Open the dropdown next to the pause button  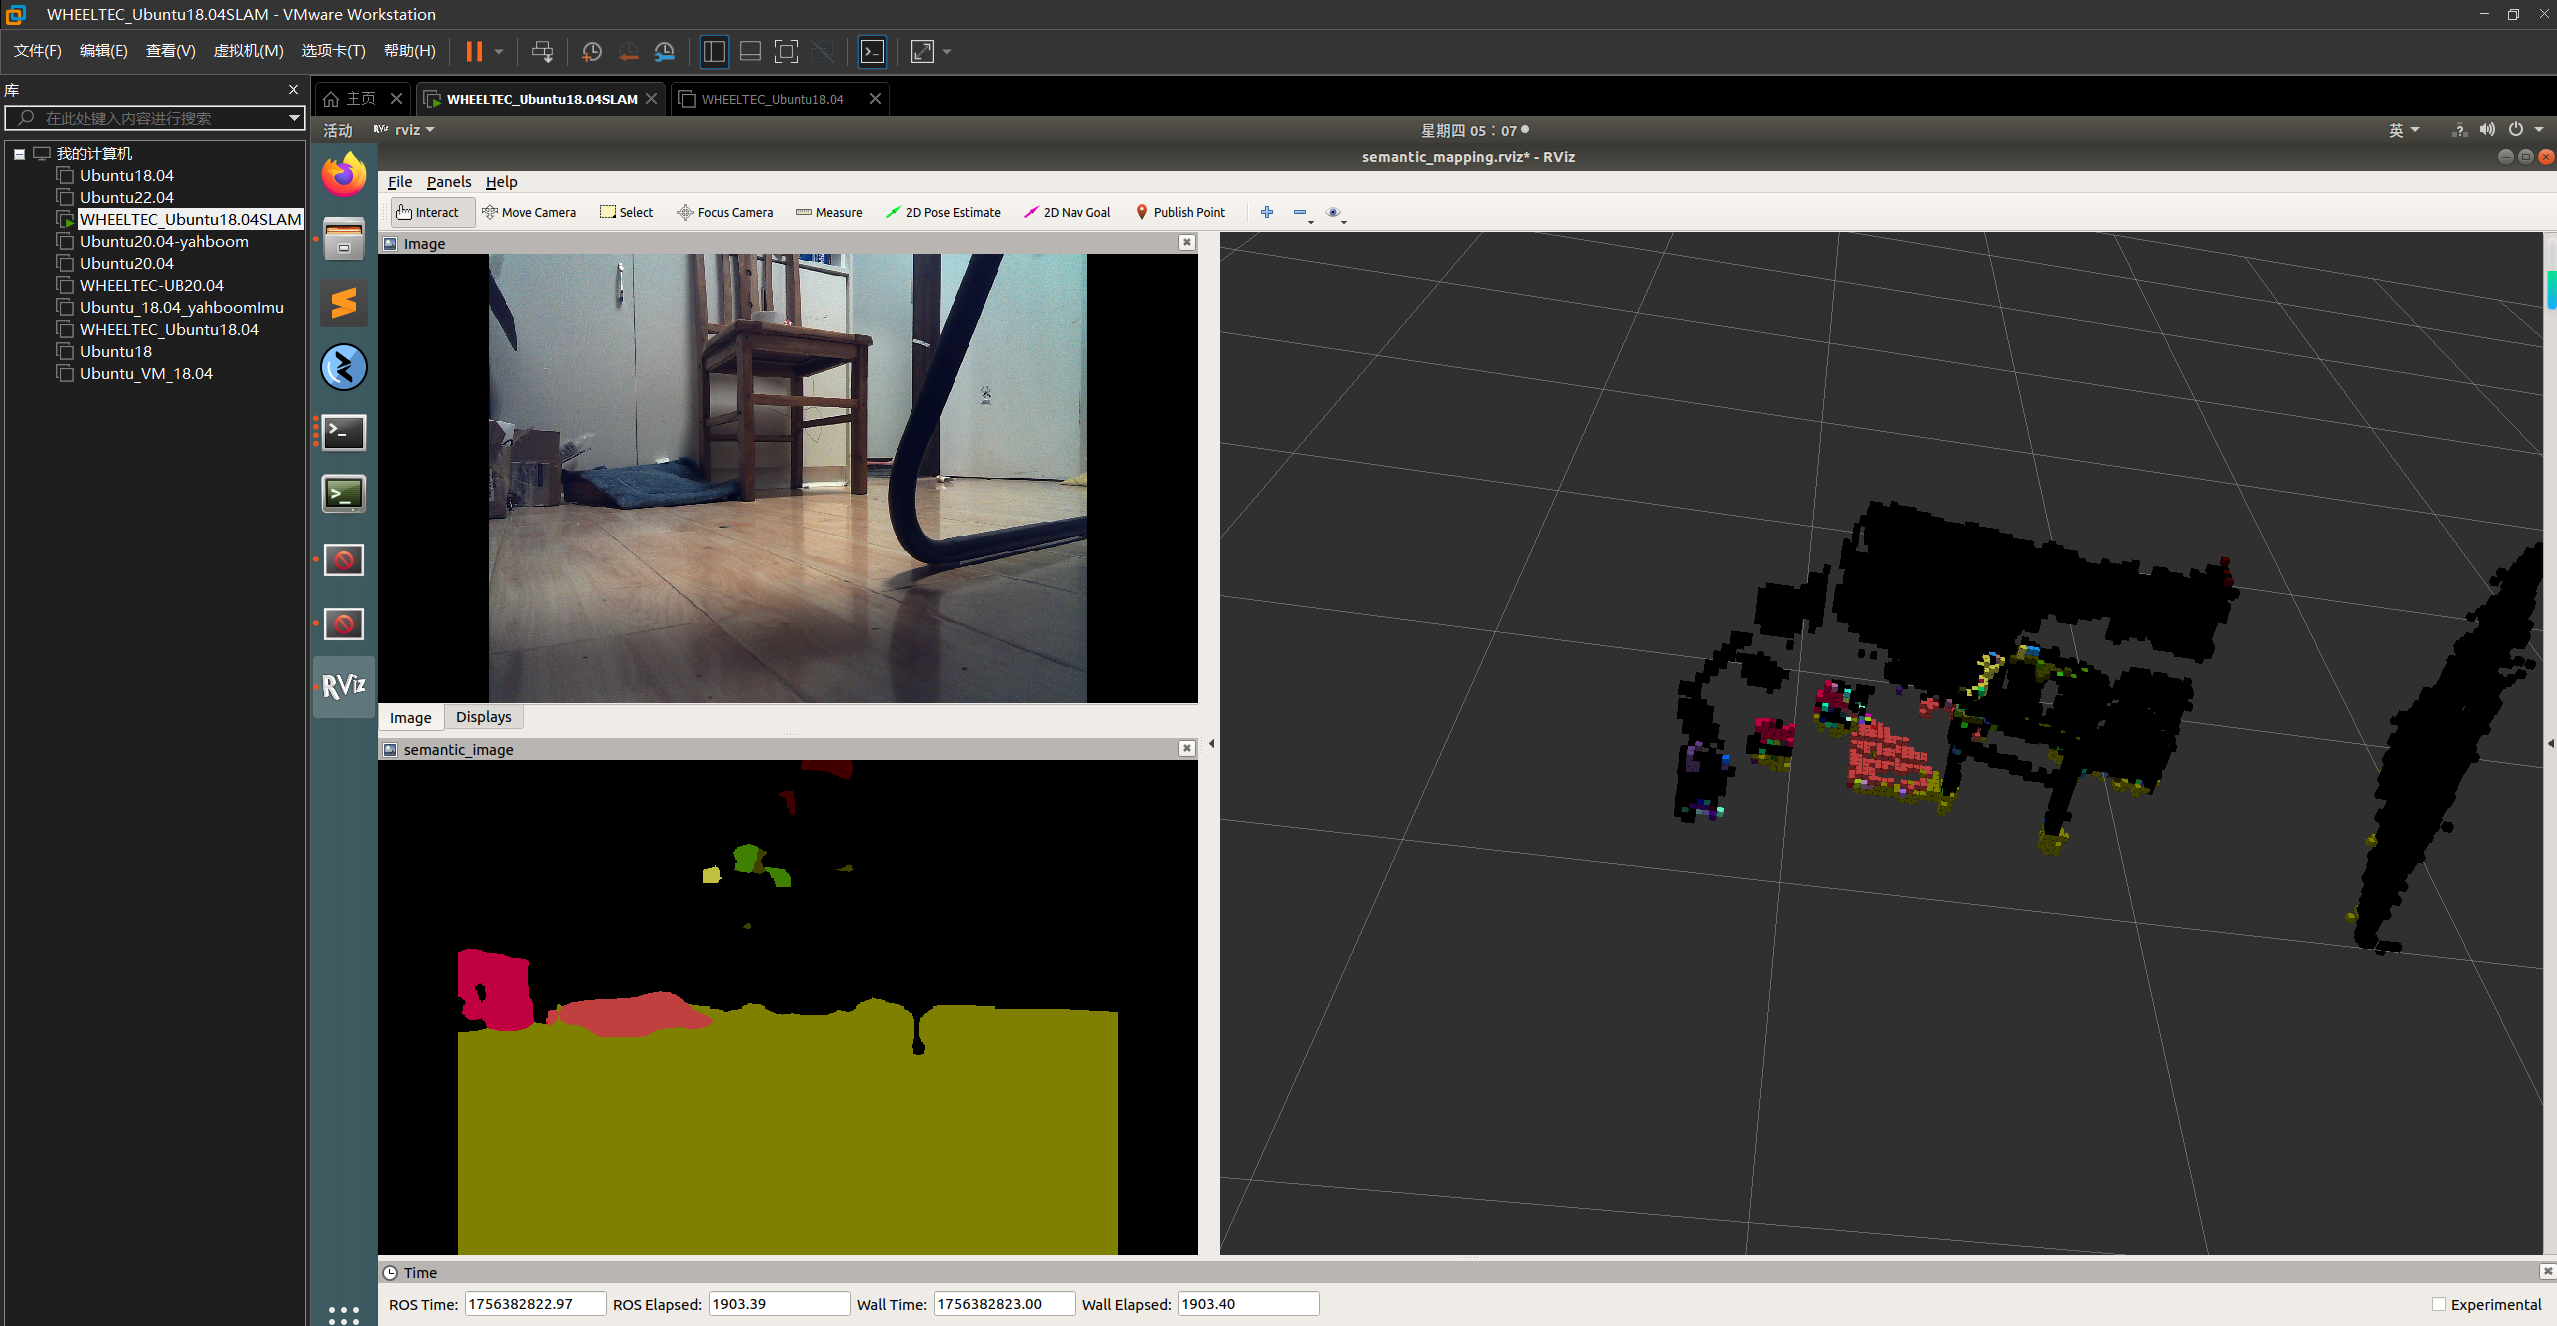pos(498,51)
